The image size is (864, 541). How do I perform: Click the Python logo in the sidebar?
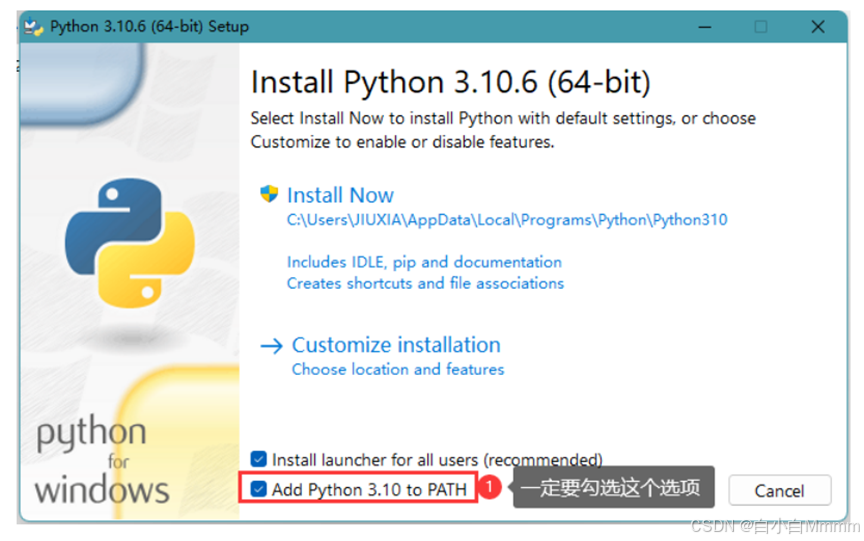pyautogui.click(x=129, y=242)
